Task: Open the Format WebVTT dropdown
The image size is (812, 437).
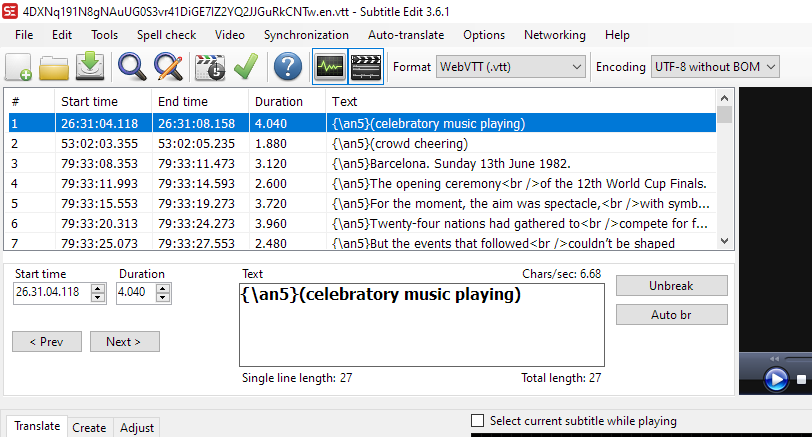Action: (x=511, y=67)
